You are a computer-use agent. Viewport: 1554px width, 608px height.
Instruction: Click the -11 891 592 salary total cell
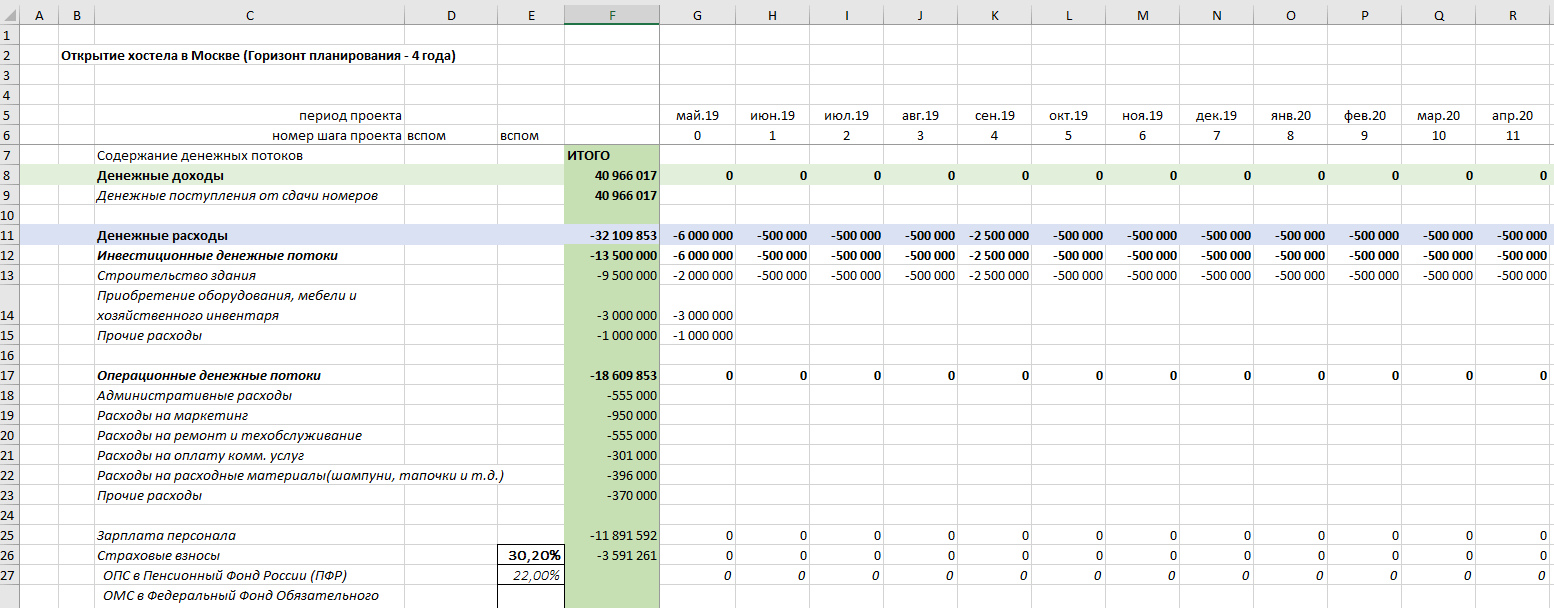point(611,536)
